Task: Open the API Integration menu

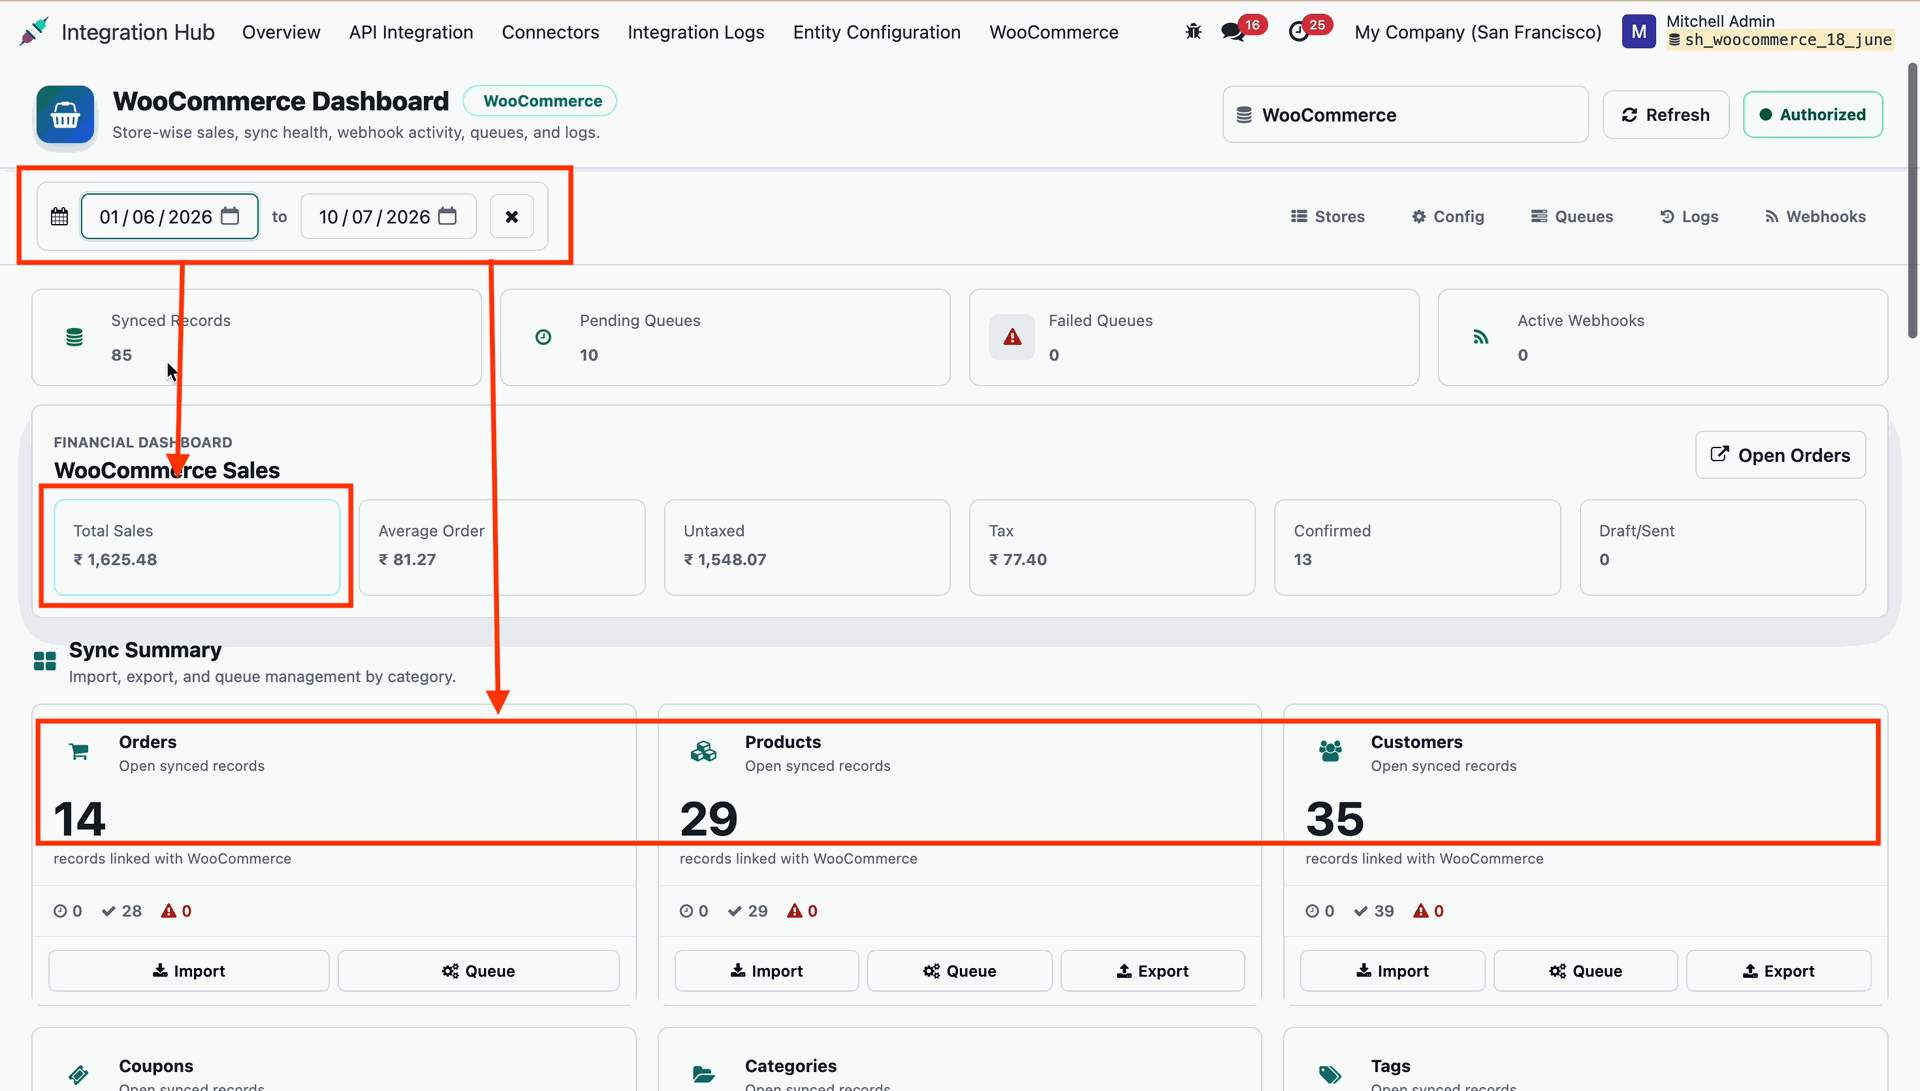Action: [x=411, y=32]
